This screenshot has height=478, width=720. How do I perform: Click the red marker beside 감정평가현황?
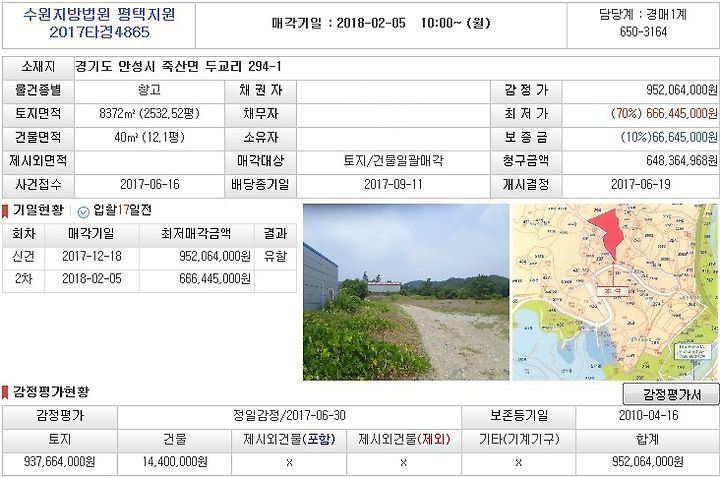click(5, 393)
